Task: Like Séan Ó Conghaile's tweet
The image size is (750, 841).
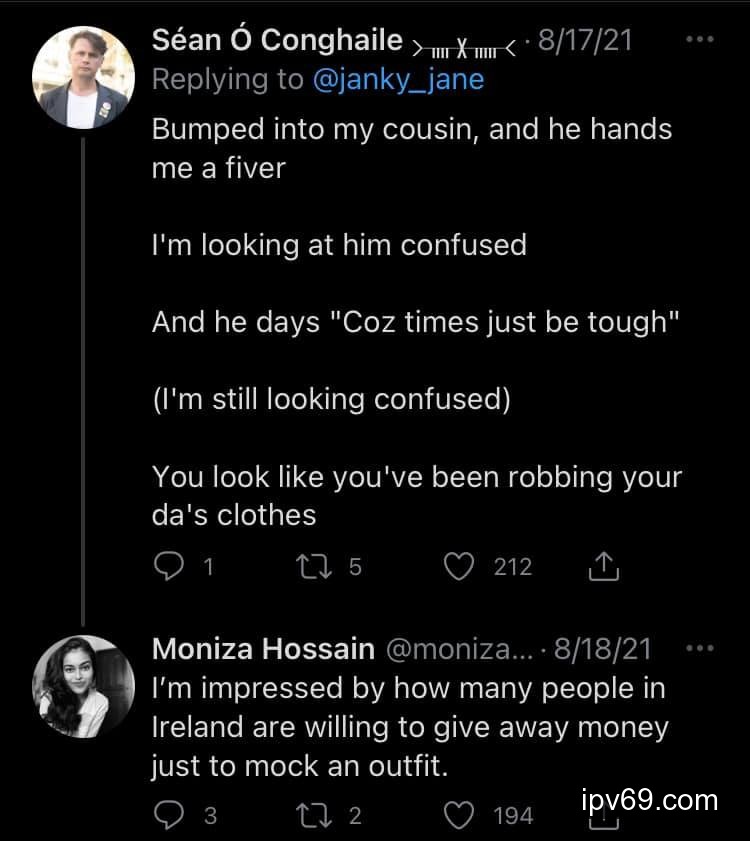Action: point(458,567)
